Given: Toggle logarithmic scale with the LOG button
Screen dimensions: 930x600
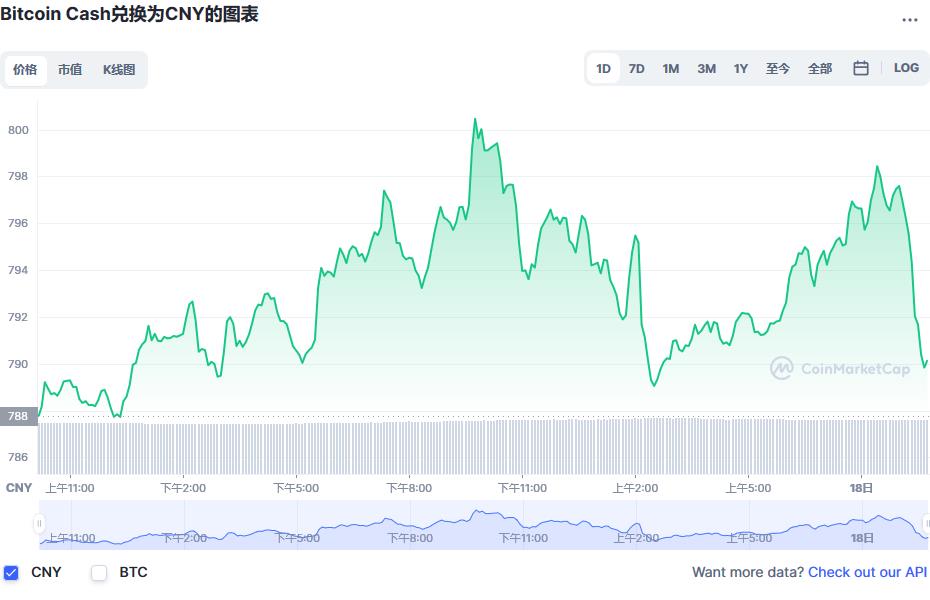Looking at the screenshot, I should pos(906,67).
